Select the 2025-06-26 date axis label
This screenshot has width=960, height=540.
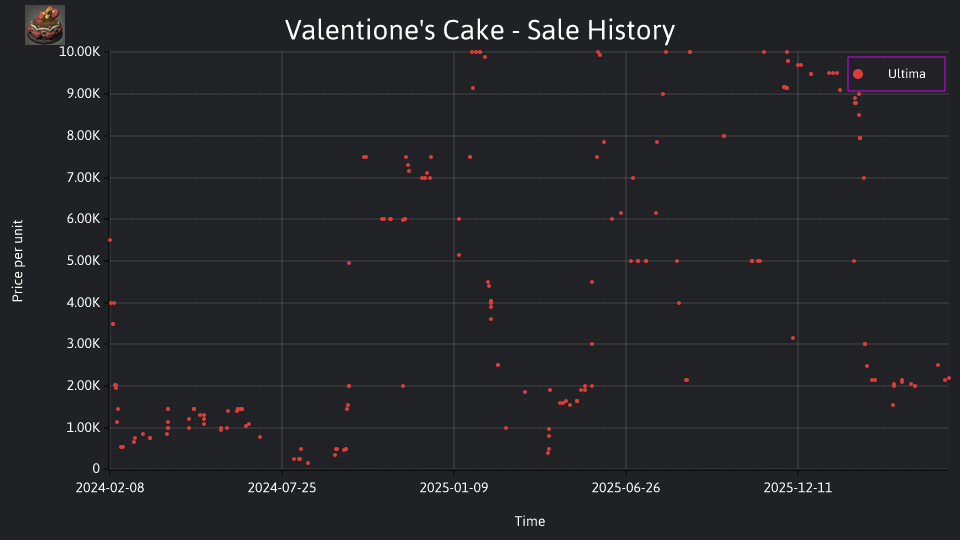pyautogui.click(x=626, y=487)
